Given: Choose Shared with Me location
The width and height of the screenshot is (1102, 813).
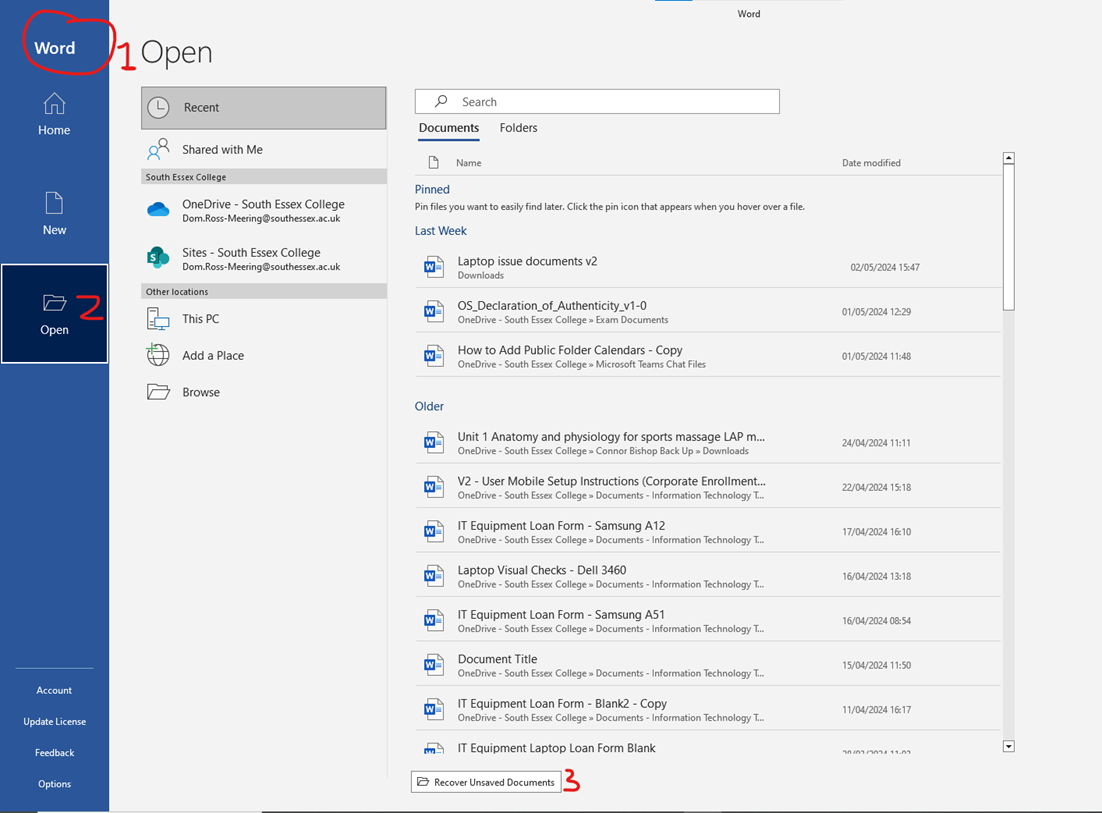Looking at the screenshot, I should pyautogui.click(x=264, y=150).
